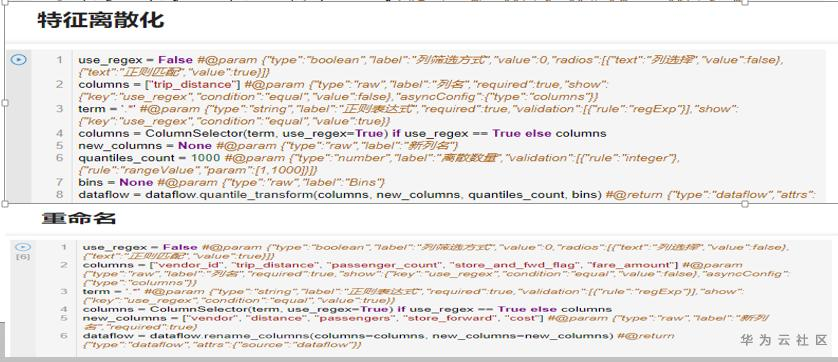
Task: Click line number 7 in 特征离散化 cell
Action: [x=59, y=182]
